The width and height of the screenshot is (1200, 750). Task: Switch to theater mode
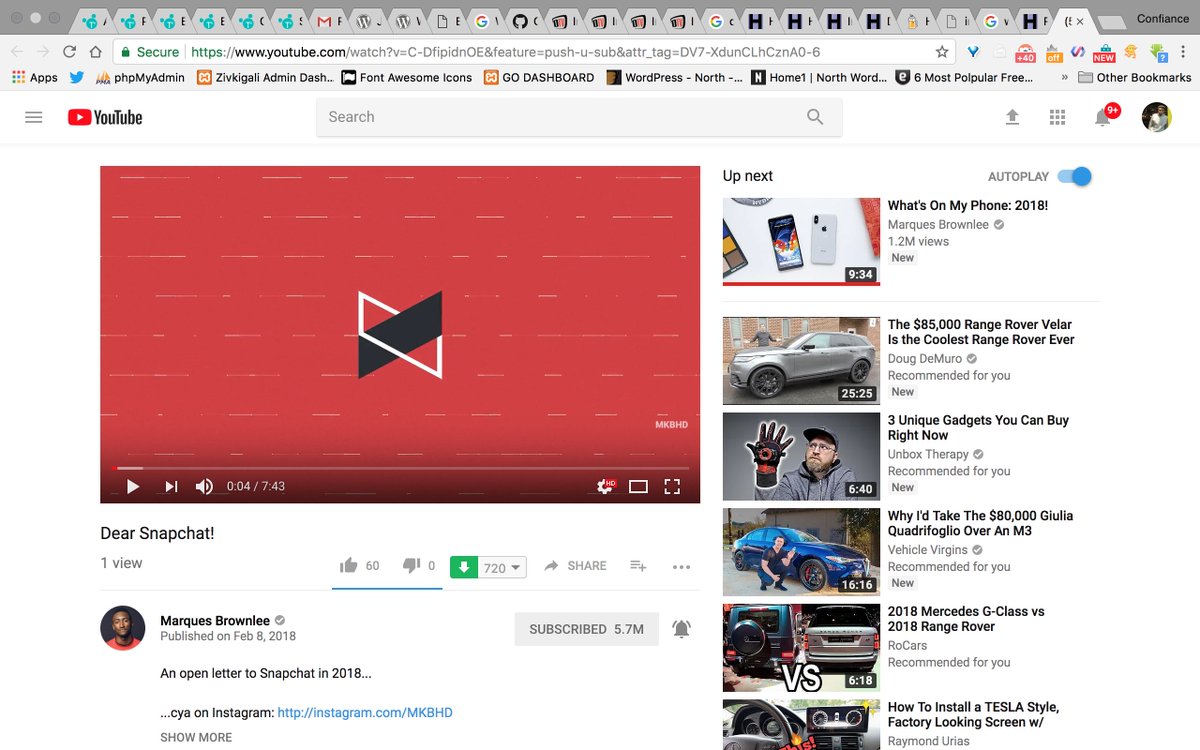click(x=638, y=486)
